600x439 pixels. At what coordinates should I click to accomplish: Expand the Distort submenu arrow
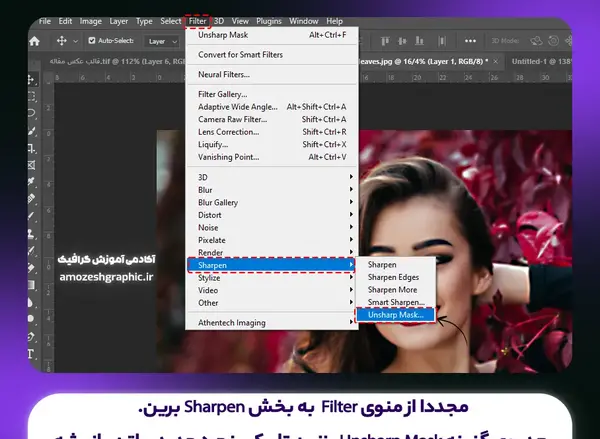point(351,214)
